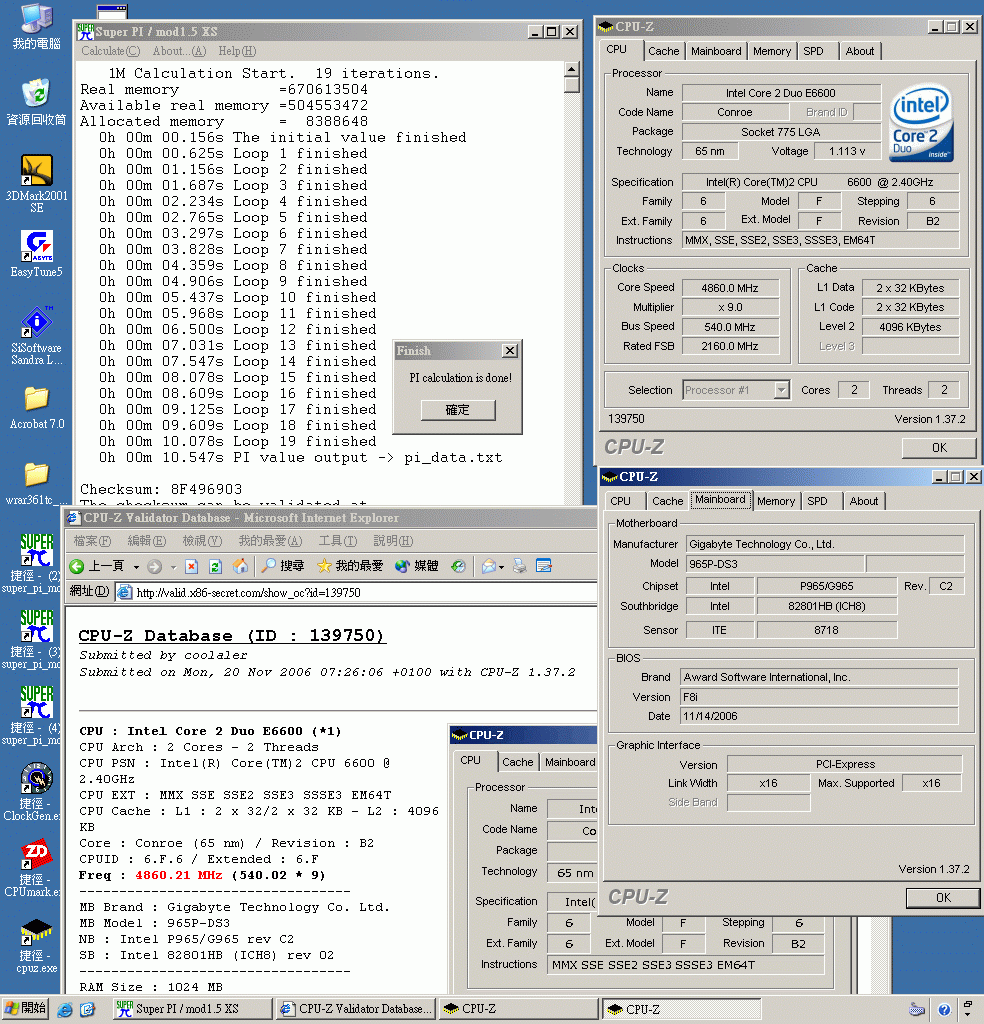This screenshot has width=984, height=1024.
Task: Open 我的最愛(A) menu in Internet Explorer
Action: 270,541
